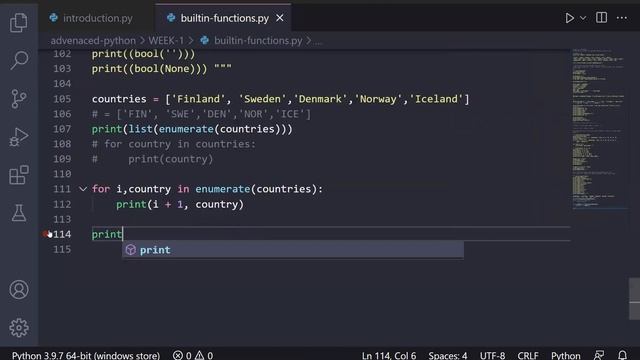Click the cube icon beside print suggestion
This screenshot has width=640, height=360.
(x=131, y=250)
